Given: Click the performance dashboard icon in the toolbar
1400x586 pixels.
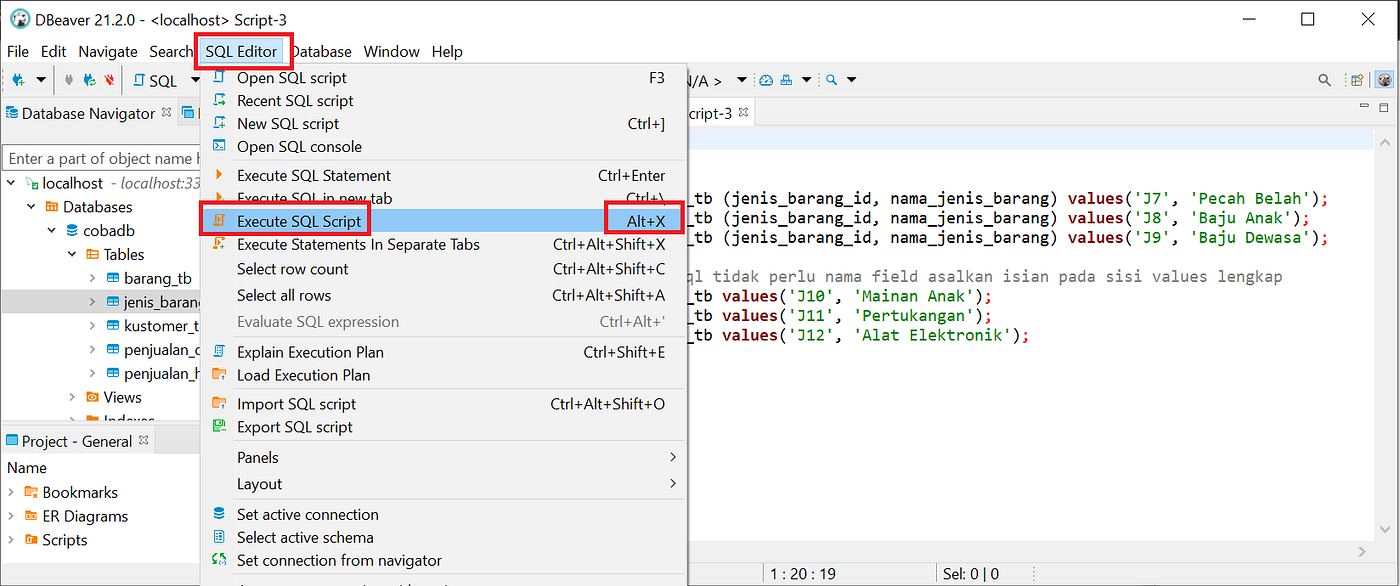Looking at the screenshot, I should coord(766,79).
